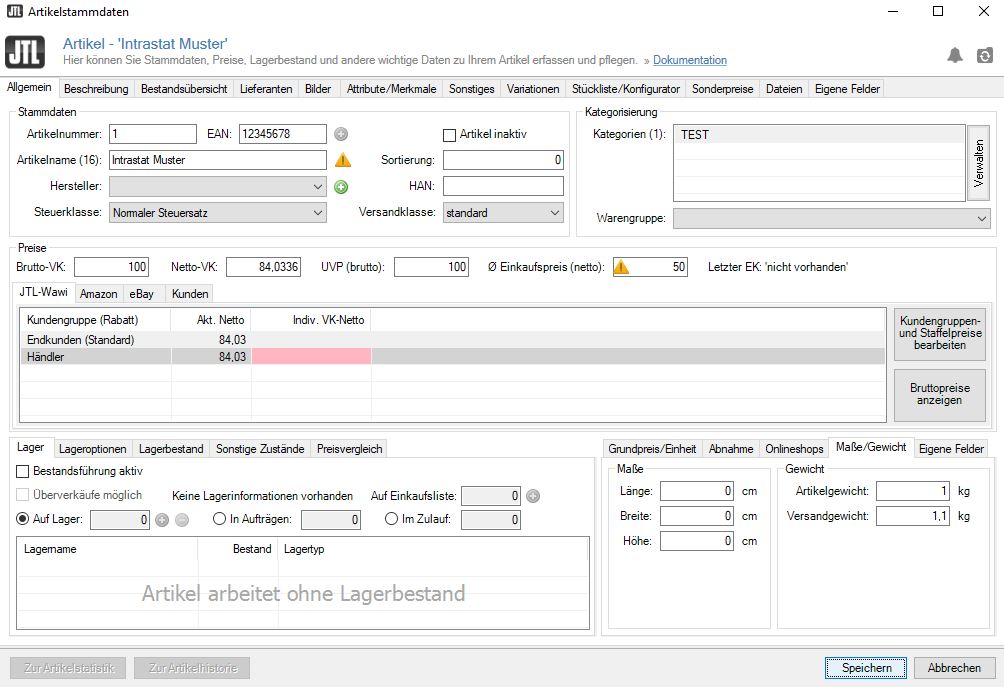
Task: Click the pink Indiv. VK-Netto cell for Händler
Action: coord(311,357)
